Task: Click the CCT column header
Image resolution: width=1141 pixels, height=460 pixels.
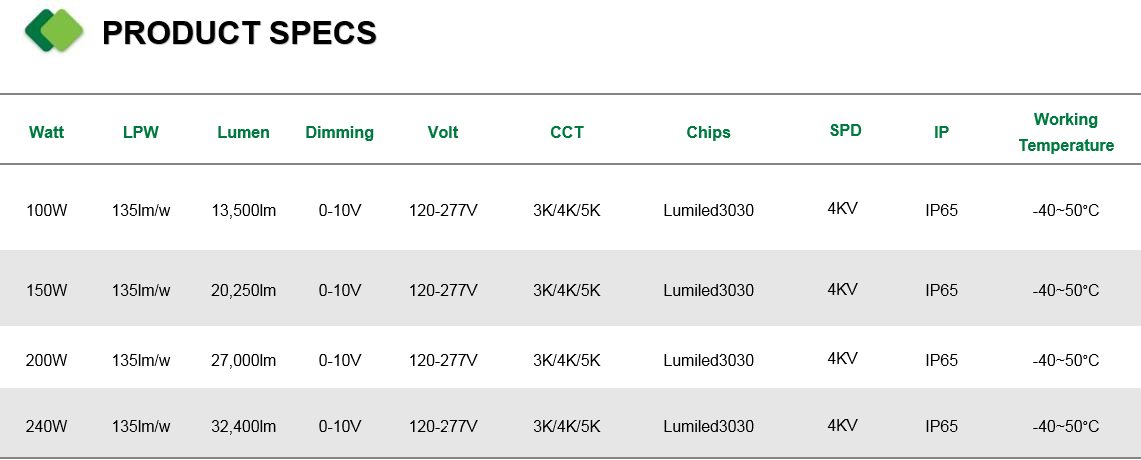Action: click(x=567, y=132)
